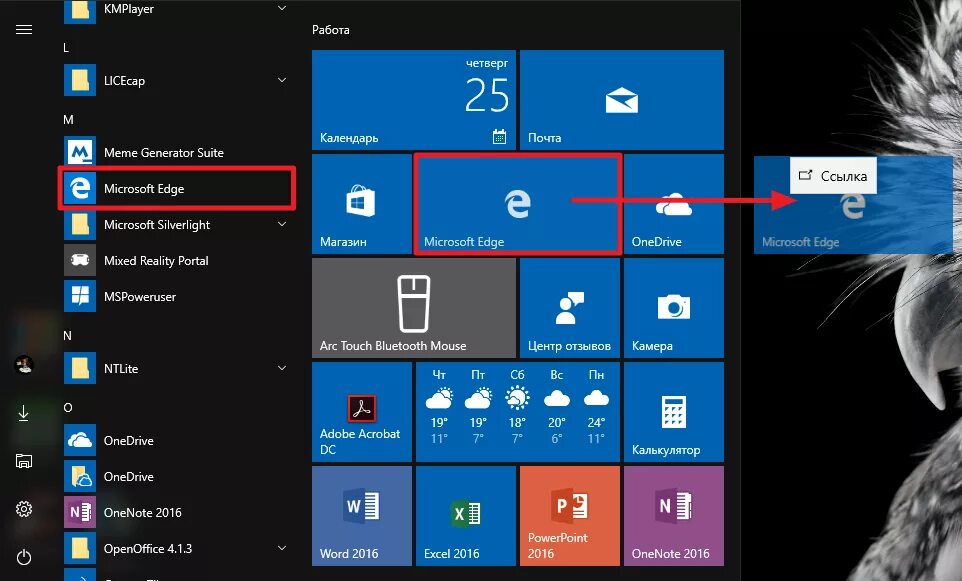Click the LICEcap folder entry
The height and width of the screenshot is (581, 962).
point(177,80)
